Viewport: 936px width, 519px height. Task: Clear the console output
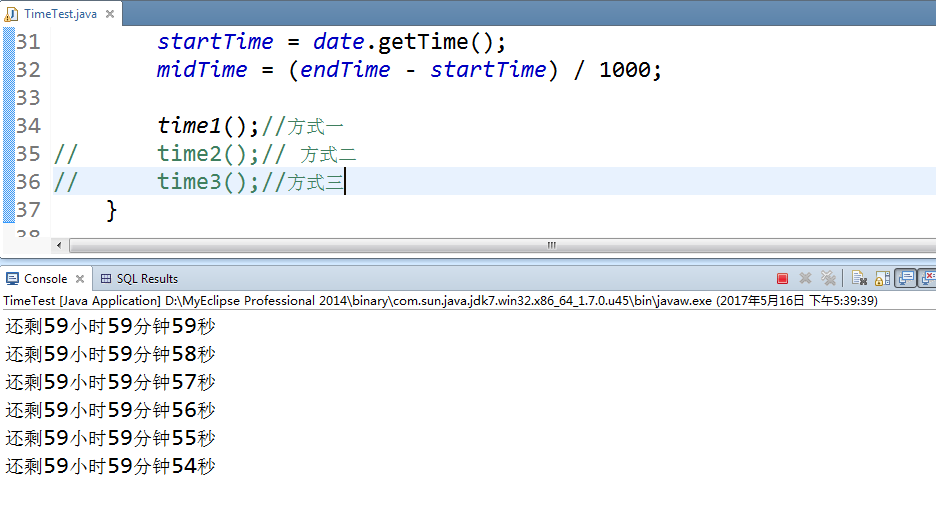pyautogui.click(x=858, y=279)
